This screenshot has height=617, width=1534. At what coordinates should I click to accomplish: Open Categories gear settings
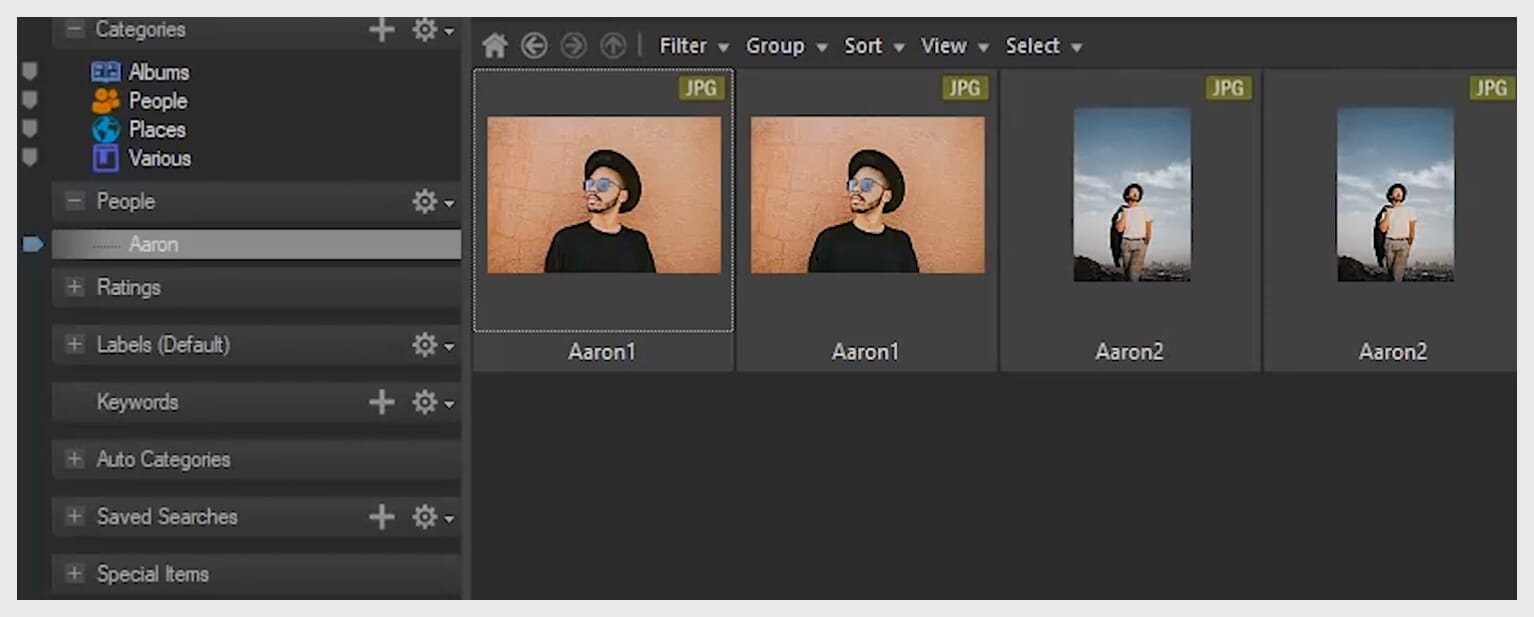coord(433,30)
